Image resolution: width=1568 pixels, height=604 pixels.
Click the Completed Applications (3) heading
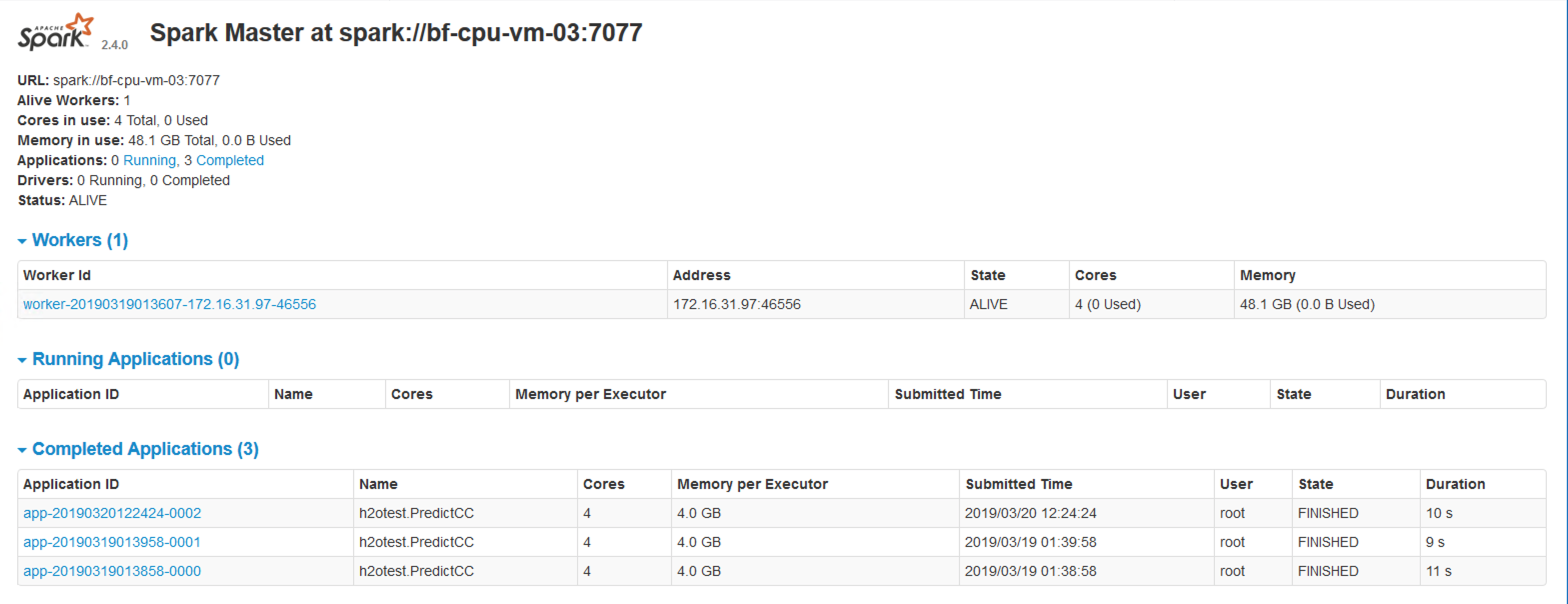click(145, 450)
